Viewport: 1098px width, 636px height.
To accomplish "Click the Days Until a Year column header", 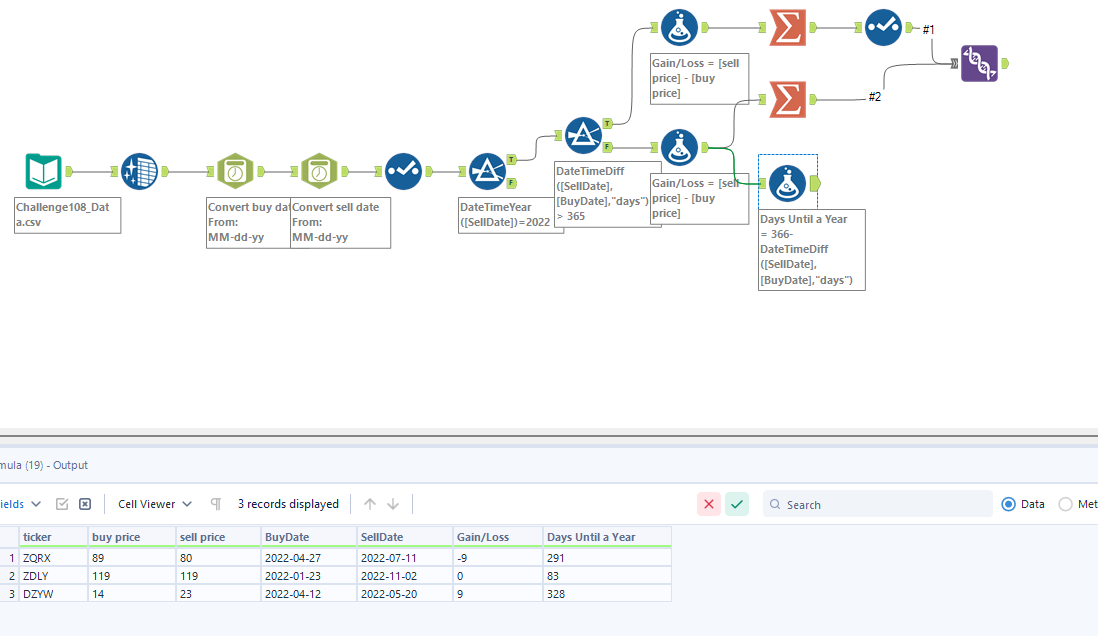I will click(x=607, y=537).
